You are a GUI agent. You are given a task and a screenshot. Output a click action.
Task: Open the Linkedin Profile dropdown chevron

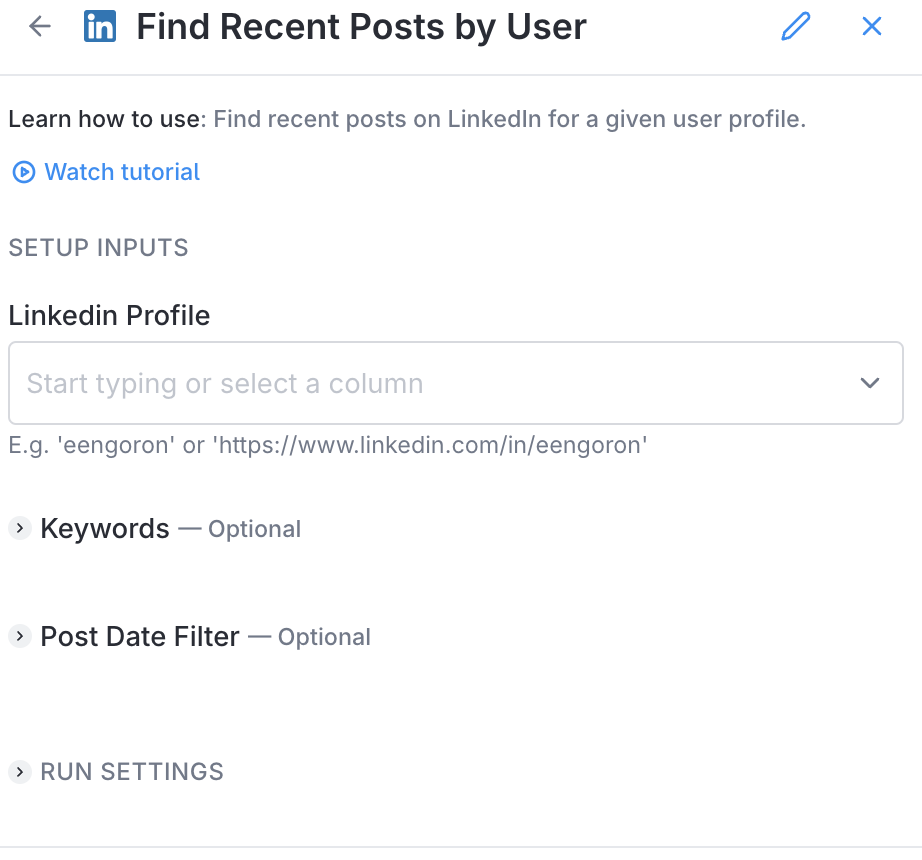click(870, 384)
